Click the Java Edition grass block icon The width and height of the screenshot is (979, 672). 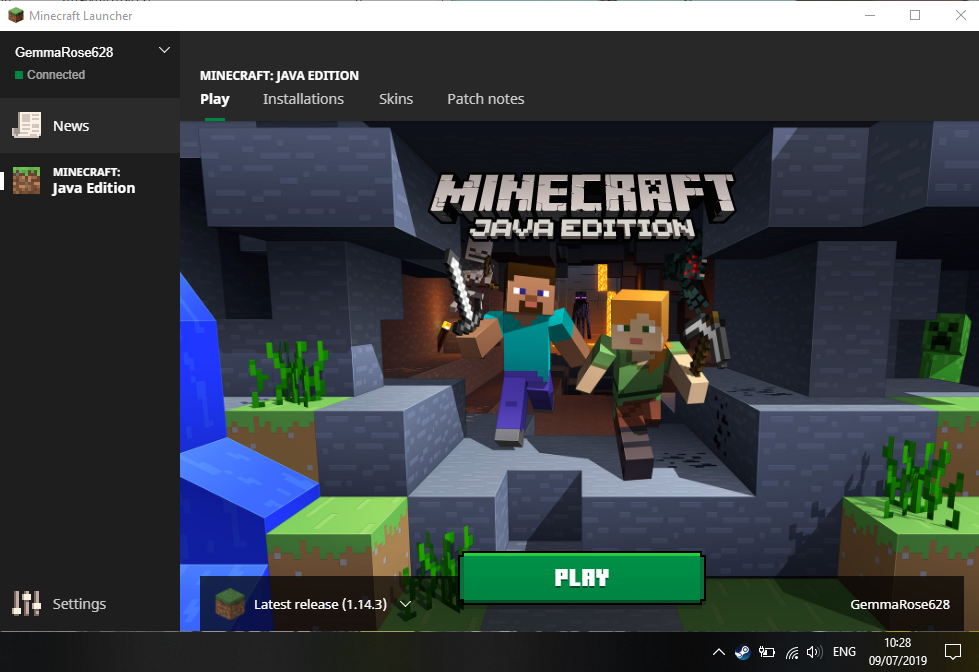click(x=27, y=180)
